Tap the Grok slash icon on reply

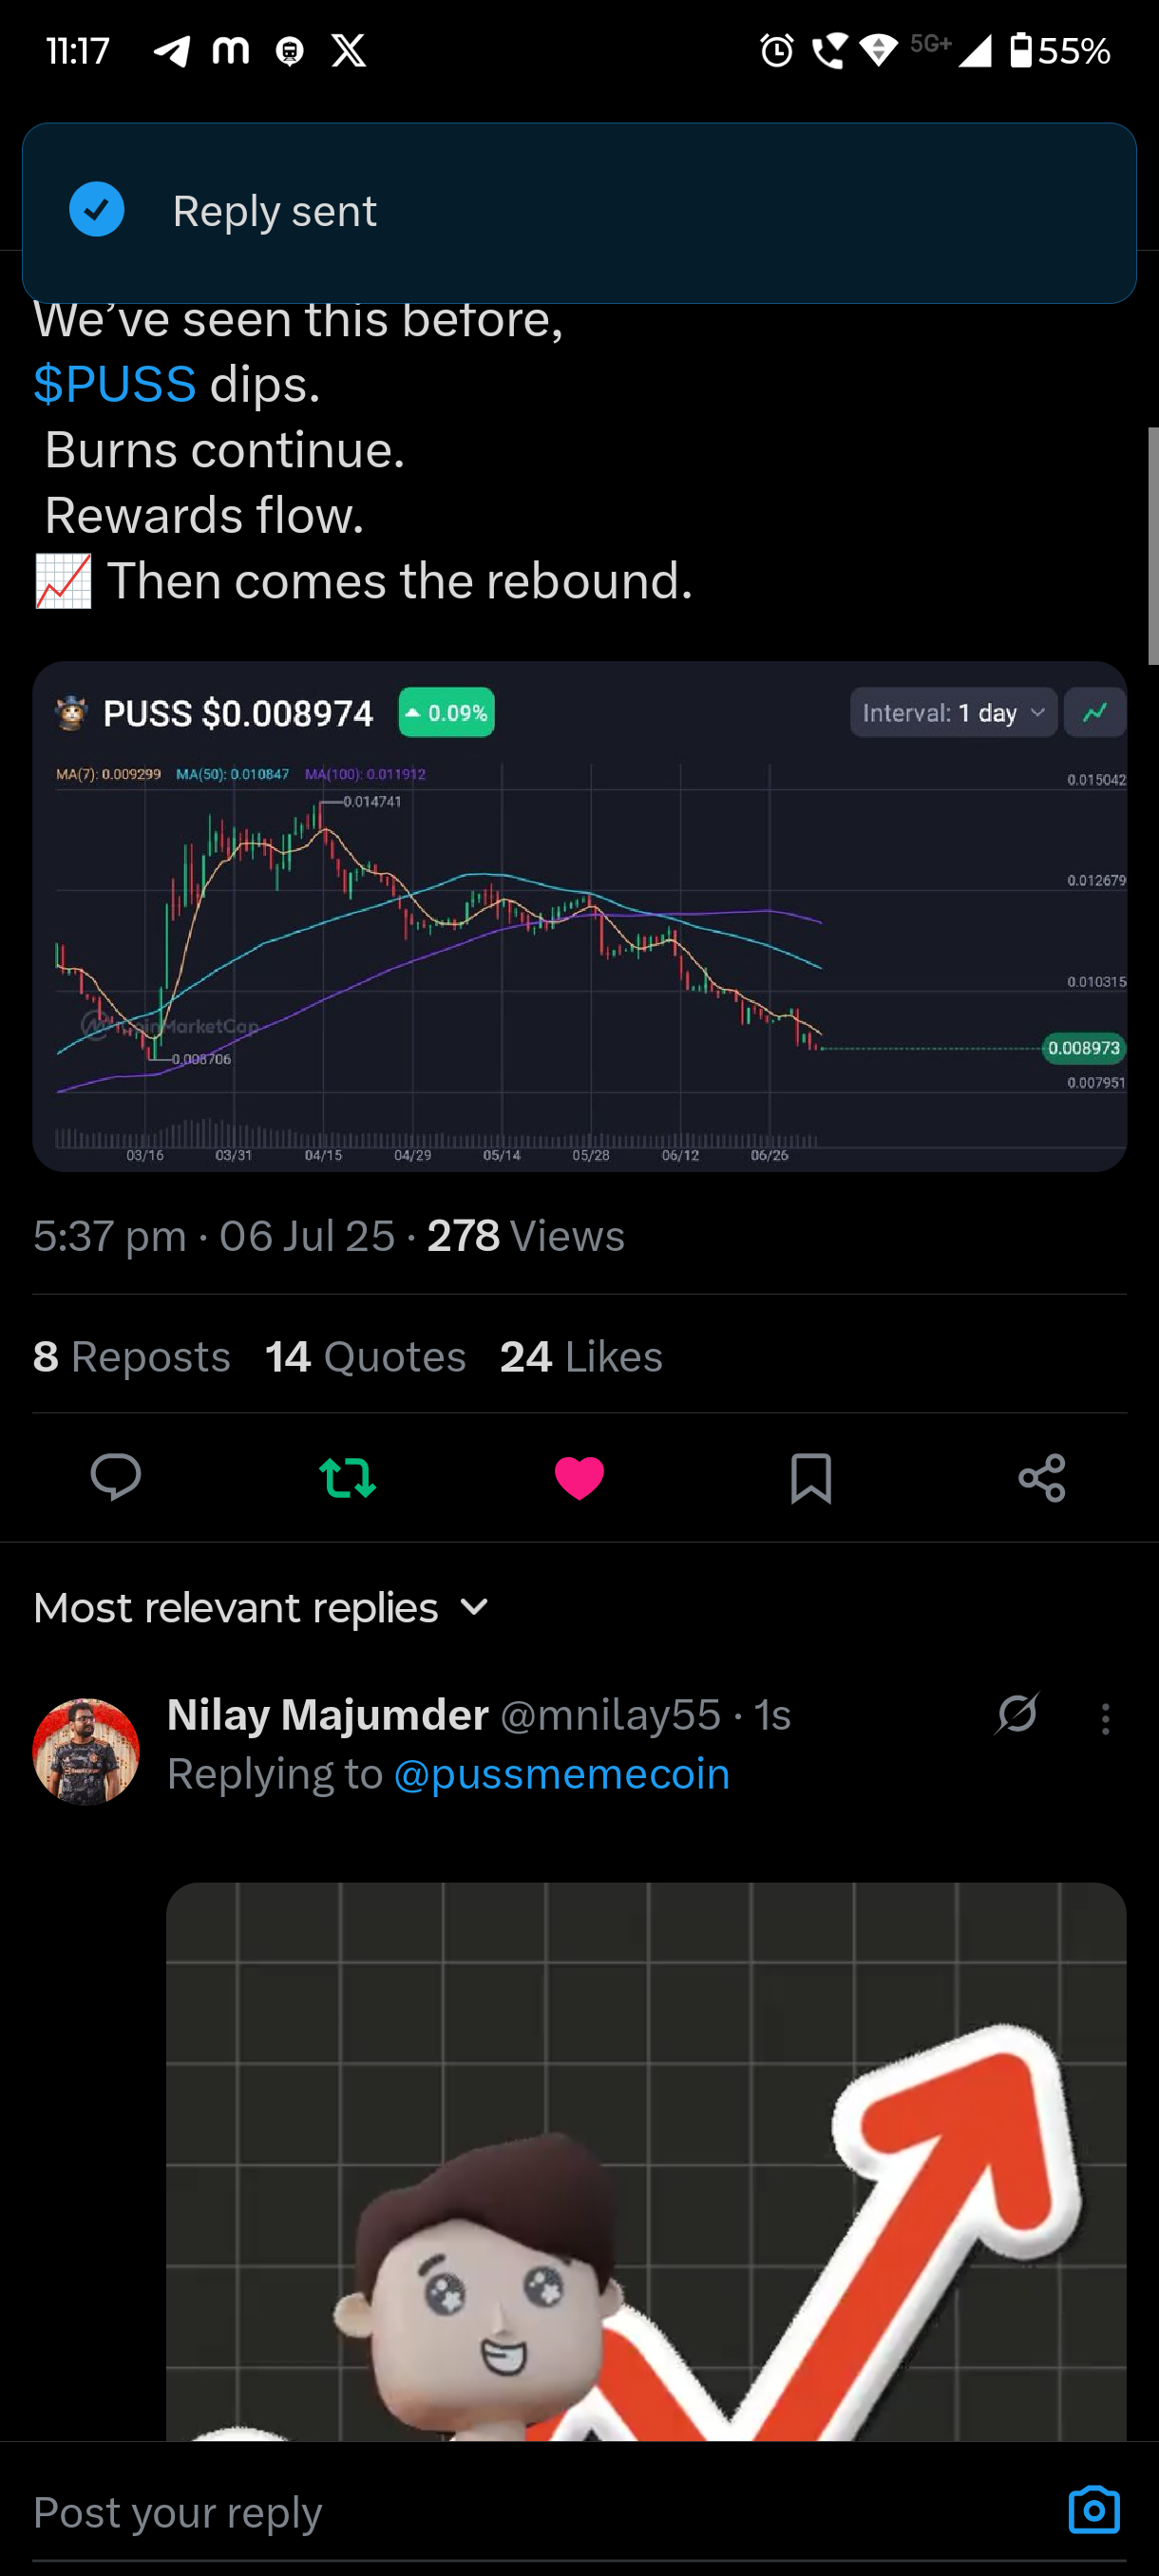tap(1017, 1713)
